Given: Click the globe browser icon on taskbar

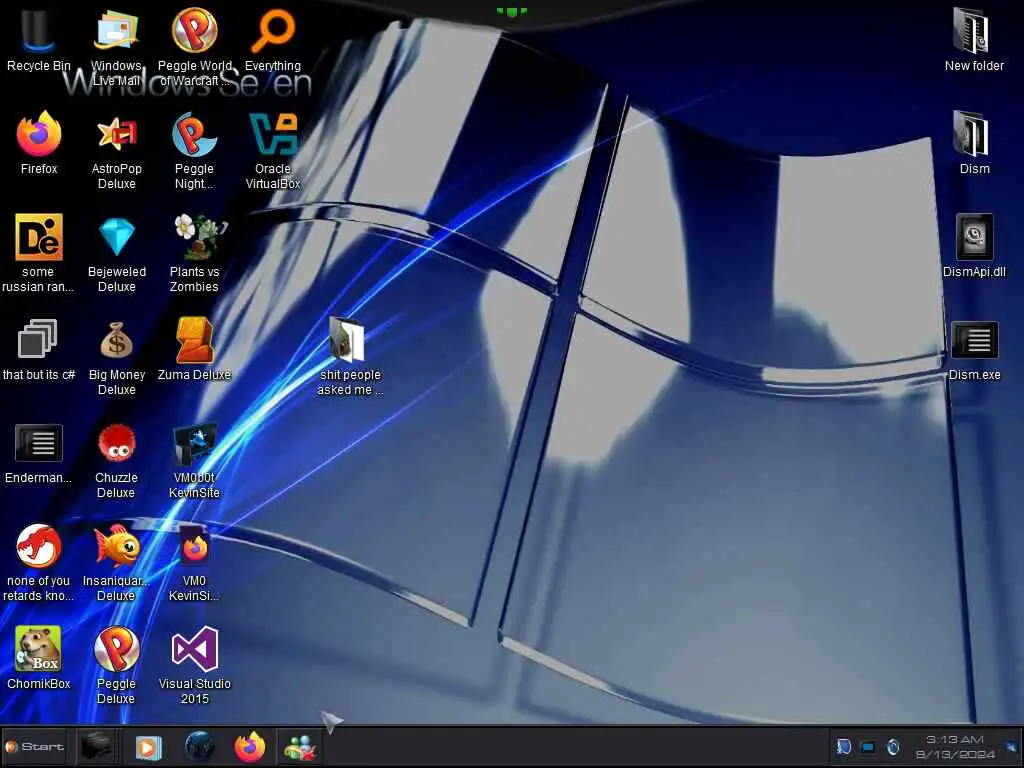Looking at the screenshot, I should point(199,746).
